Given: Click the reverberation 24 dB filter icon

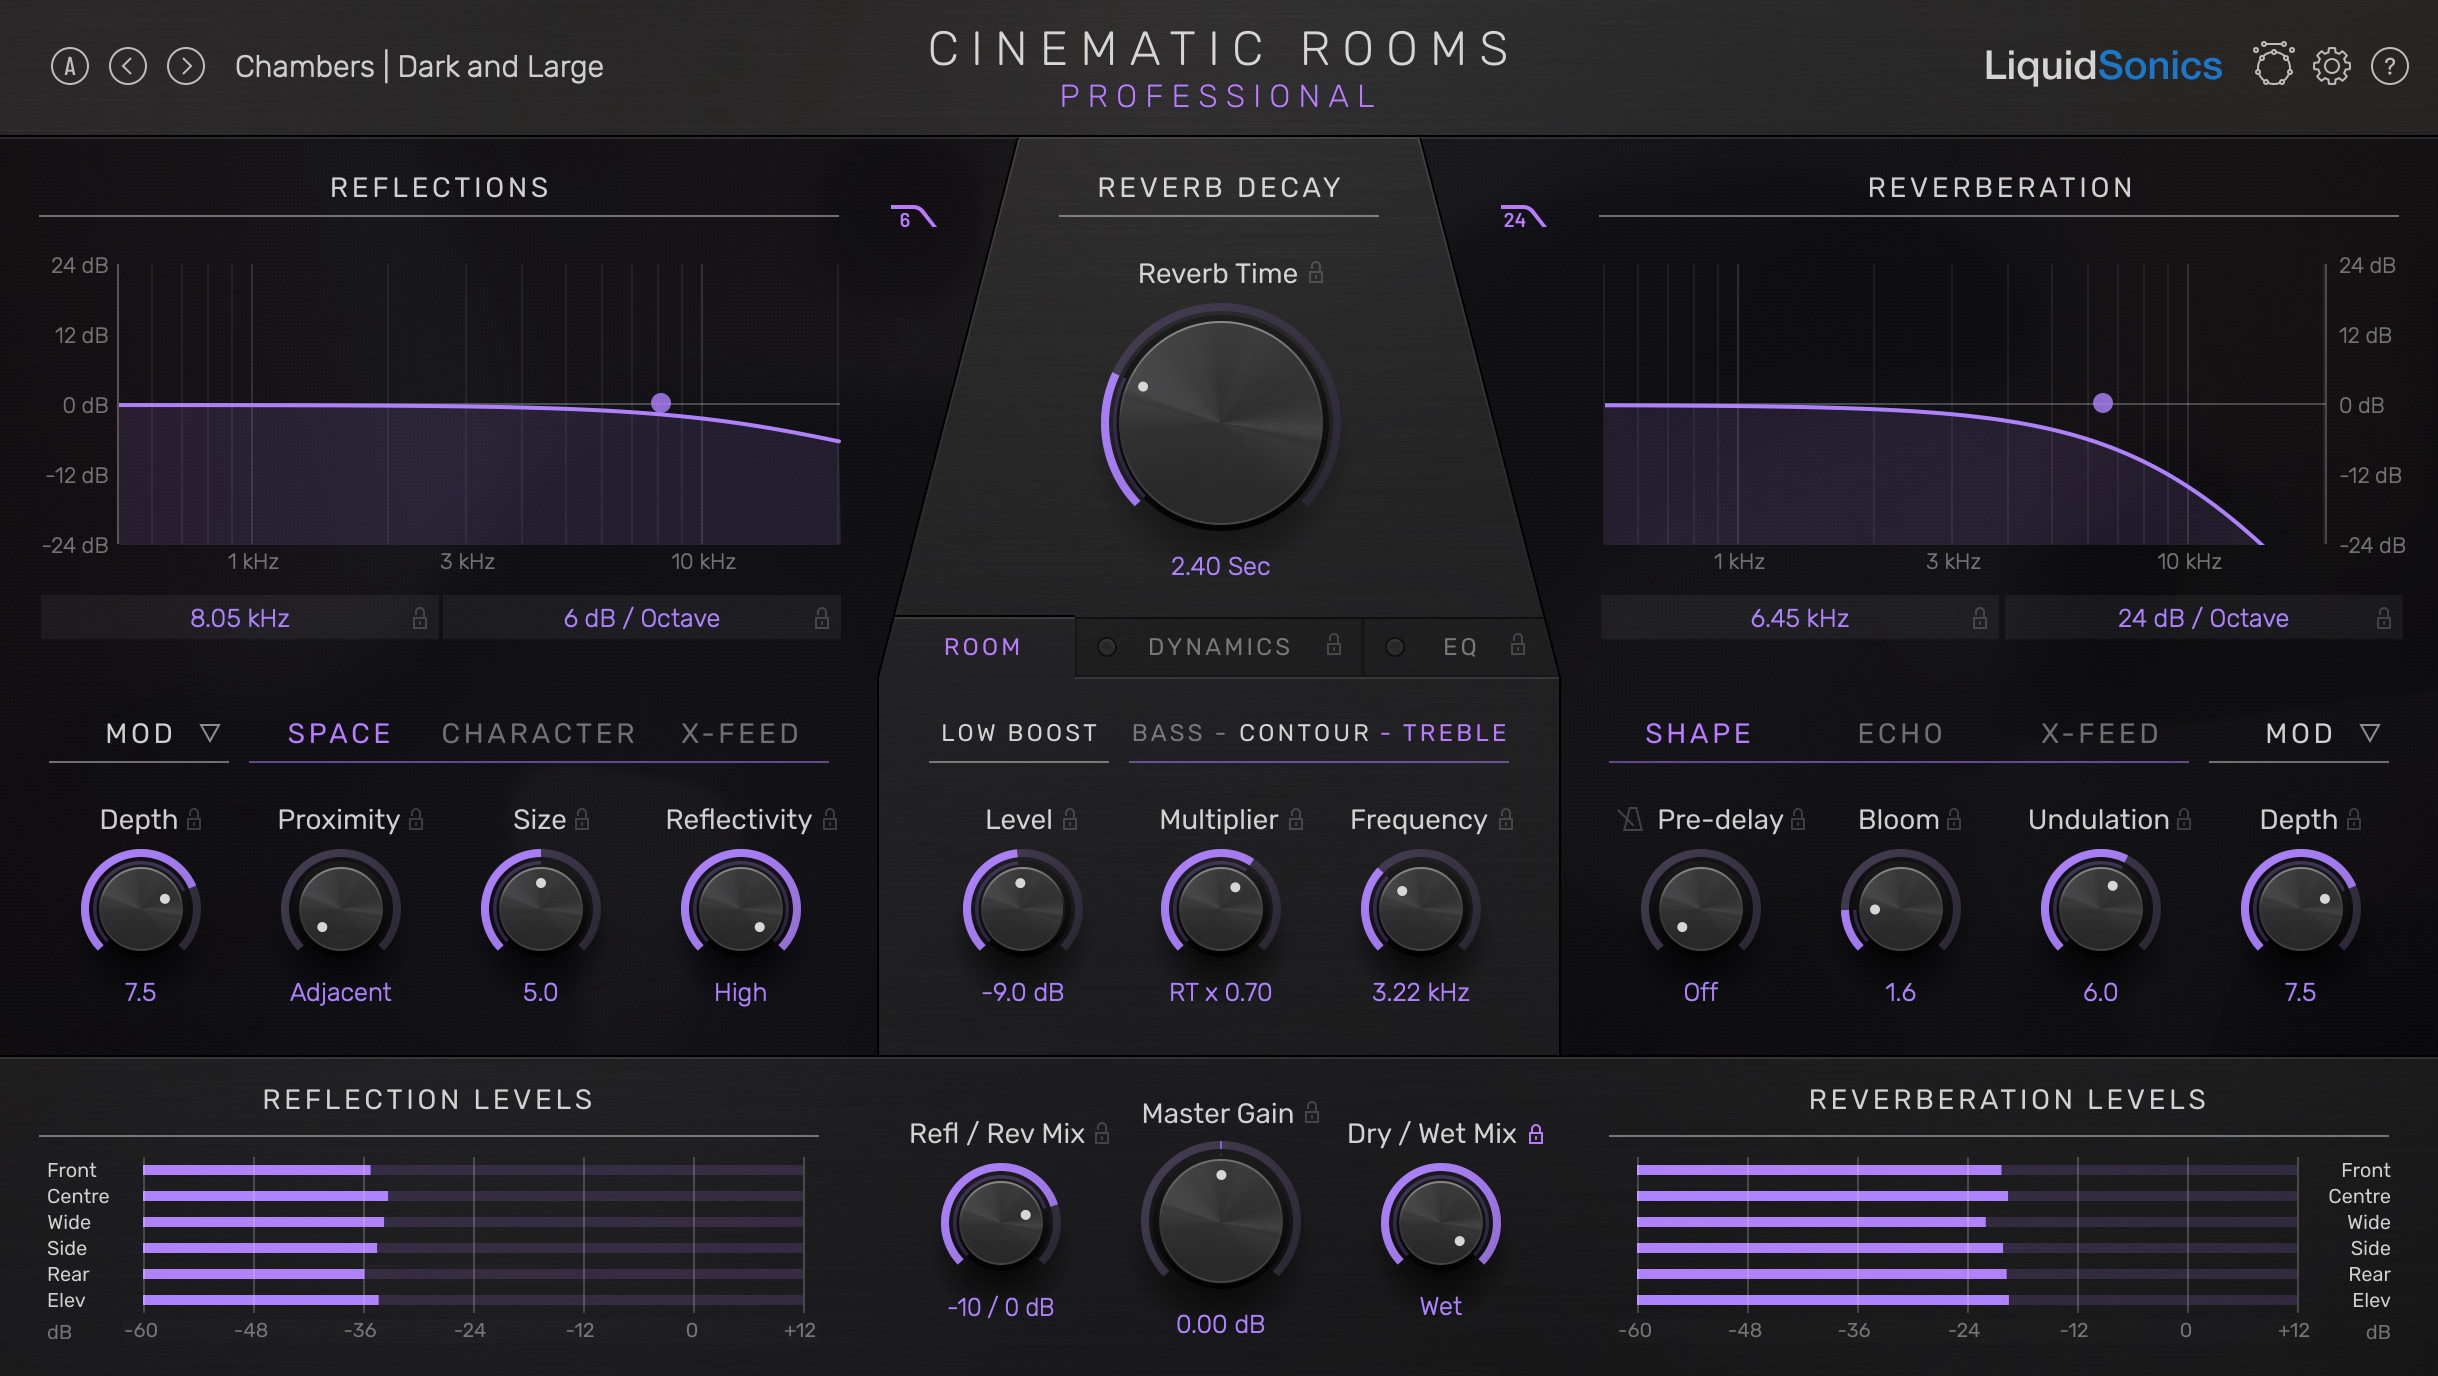Looking at the screenshot, I should pos(1523,217).
